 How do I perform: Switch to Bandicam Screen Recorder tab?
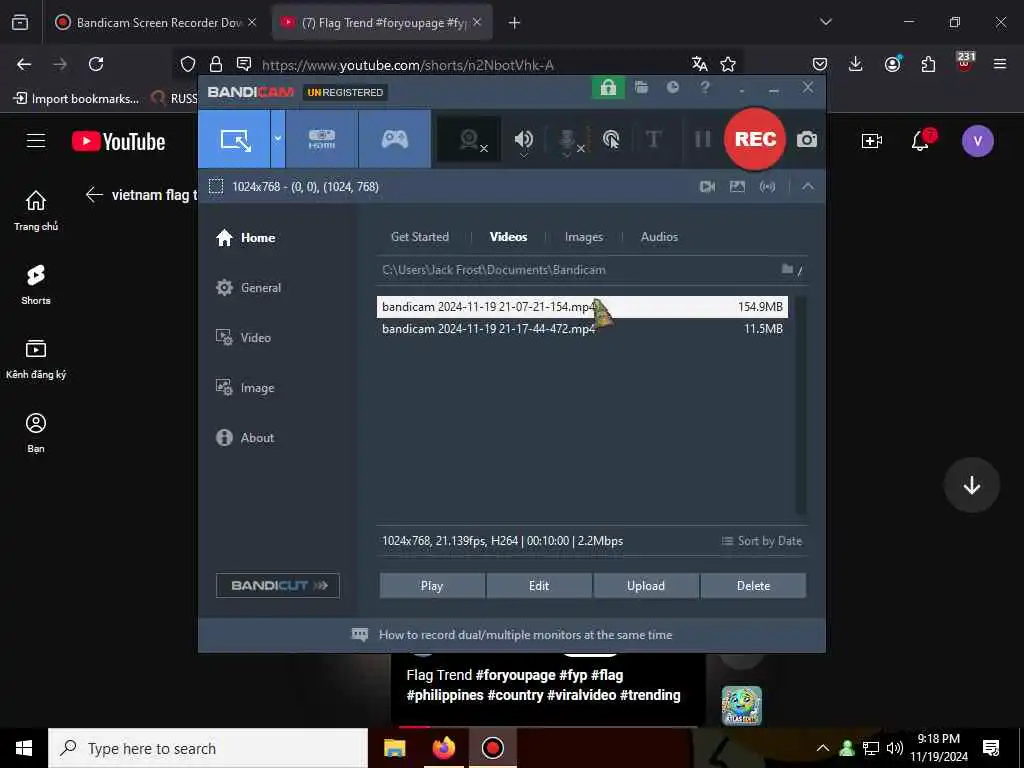[155, 23]
